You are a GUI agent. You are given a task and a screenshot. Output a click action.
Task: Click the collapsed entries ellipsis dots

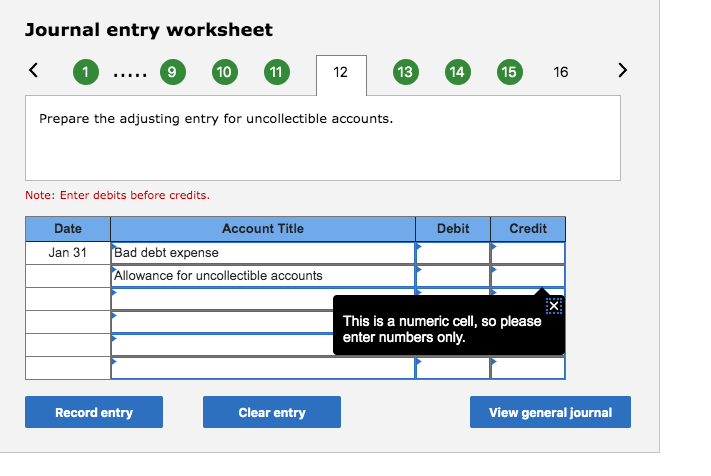coord(130,75)
